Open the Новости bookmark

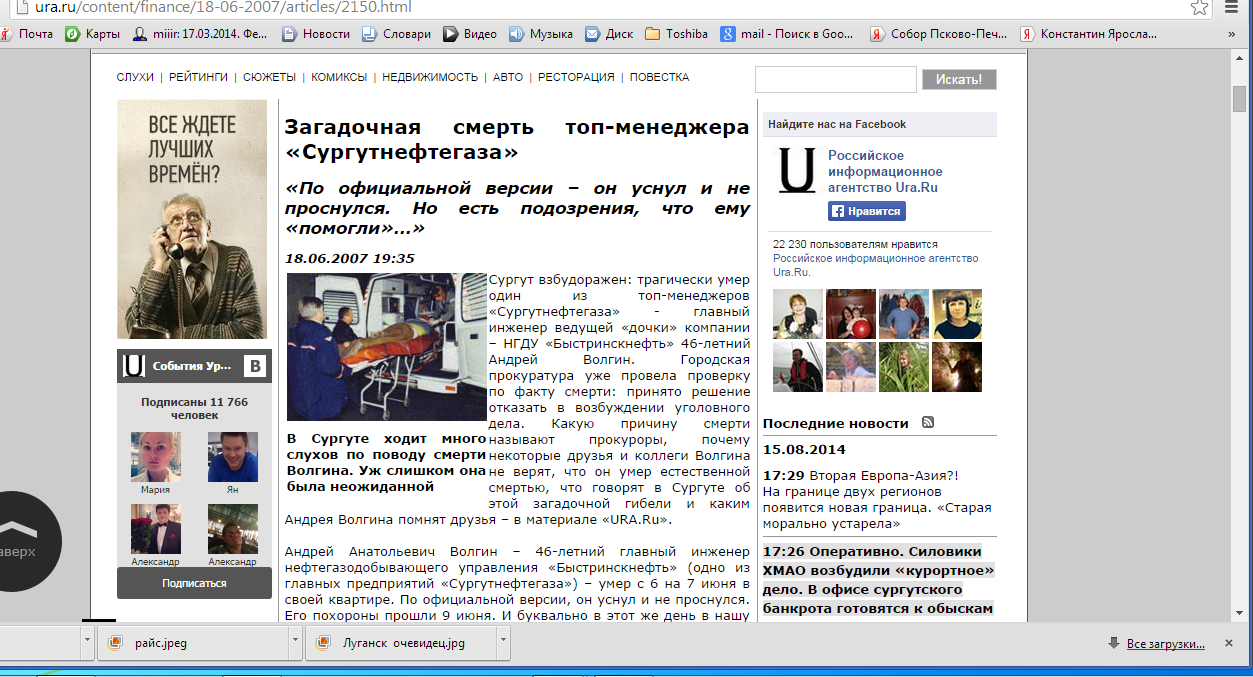(316, 33)
